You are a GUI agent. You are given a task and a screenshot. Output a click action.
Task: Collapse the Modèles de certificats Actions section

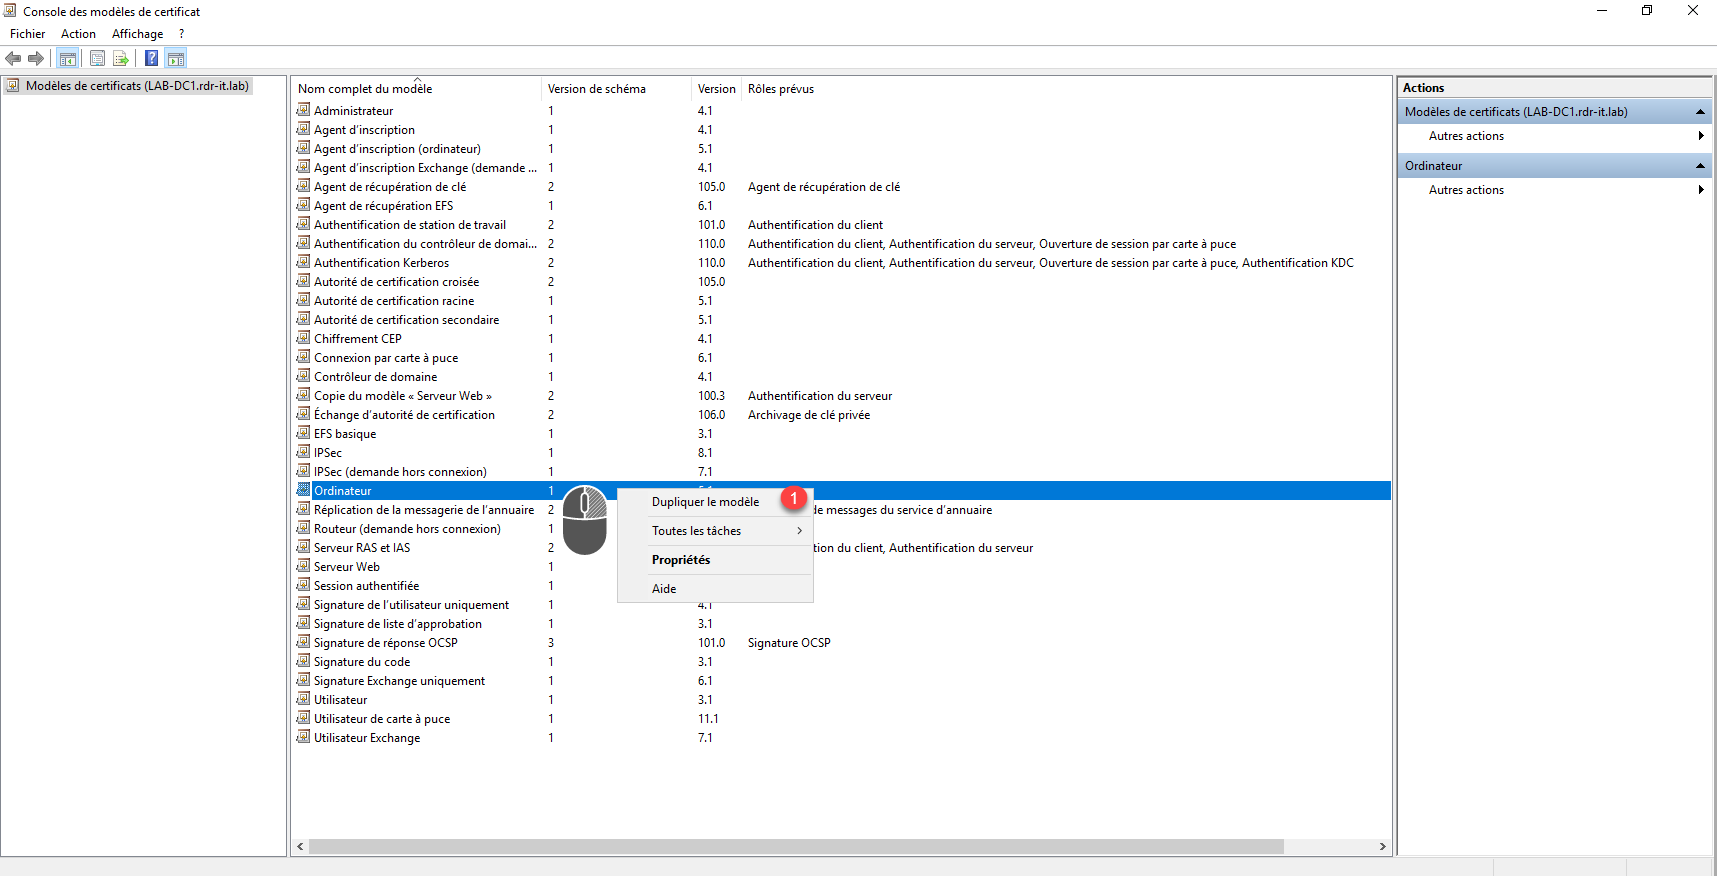click(1699, 112)
